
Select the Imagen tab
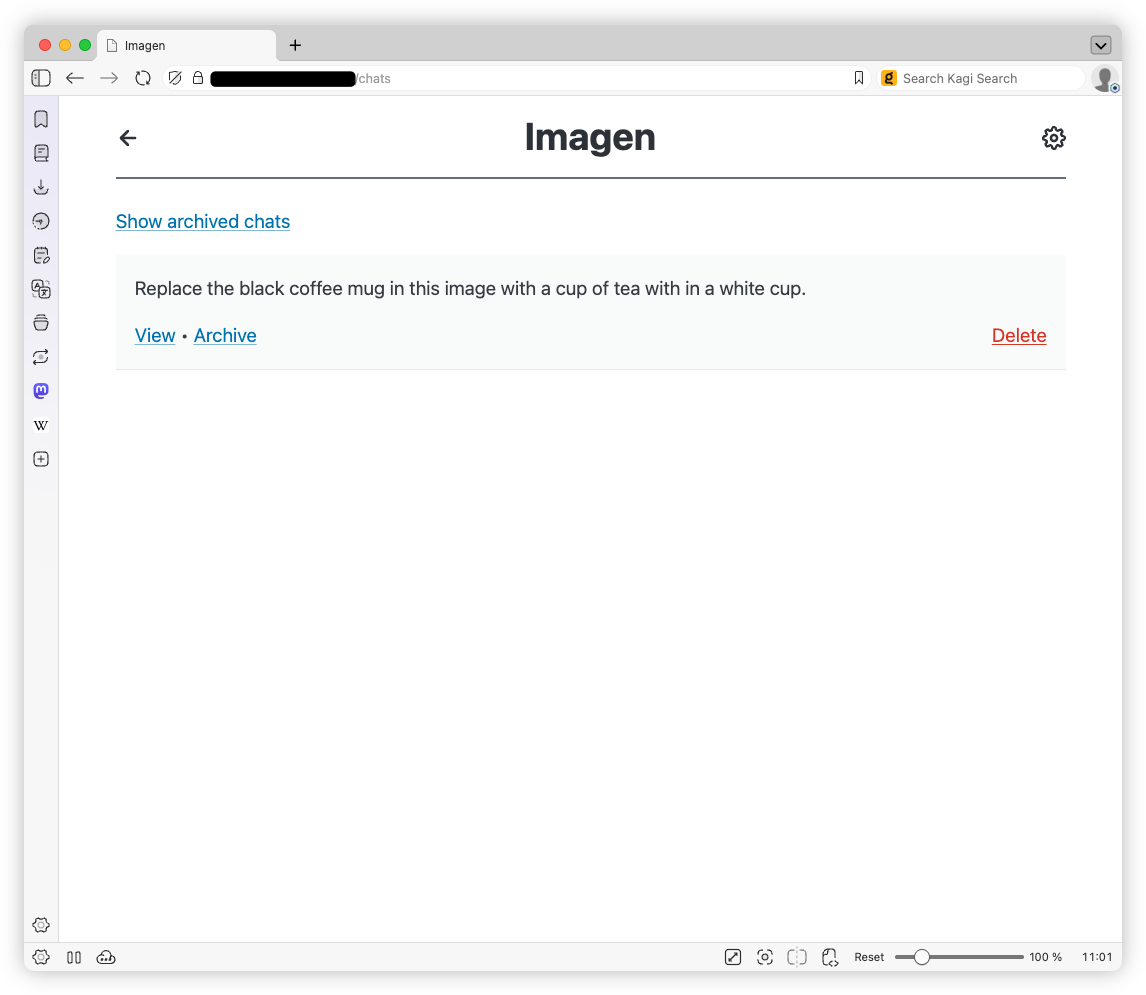coord(185,46)
